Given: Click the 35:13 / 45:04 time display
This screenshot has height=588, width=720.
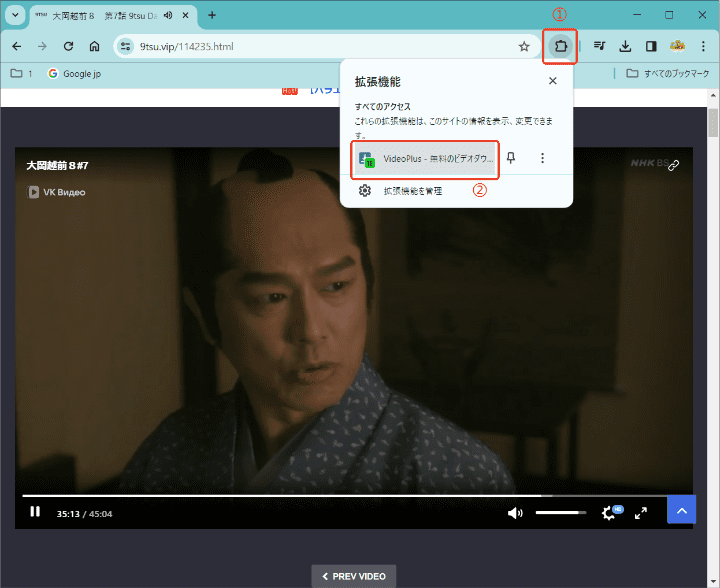Looking at the screenshot, I should coord(84,514).
